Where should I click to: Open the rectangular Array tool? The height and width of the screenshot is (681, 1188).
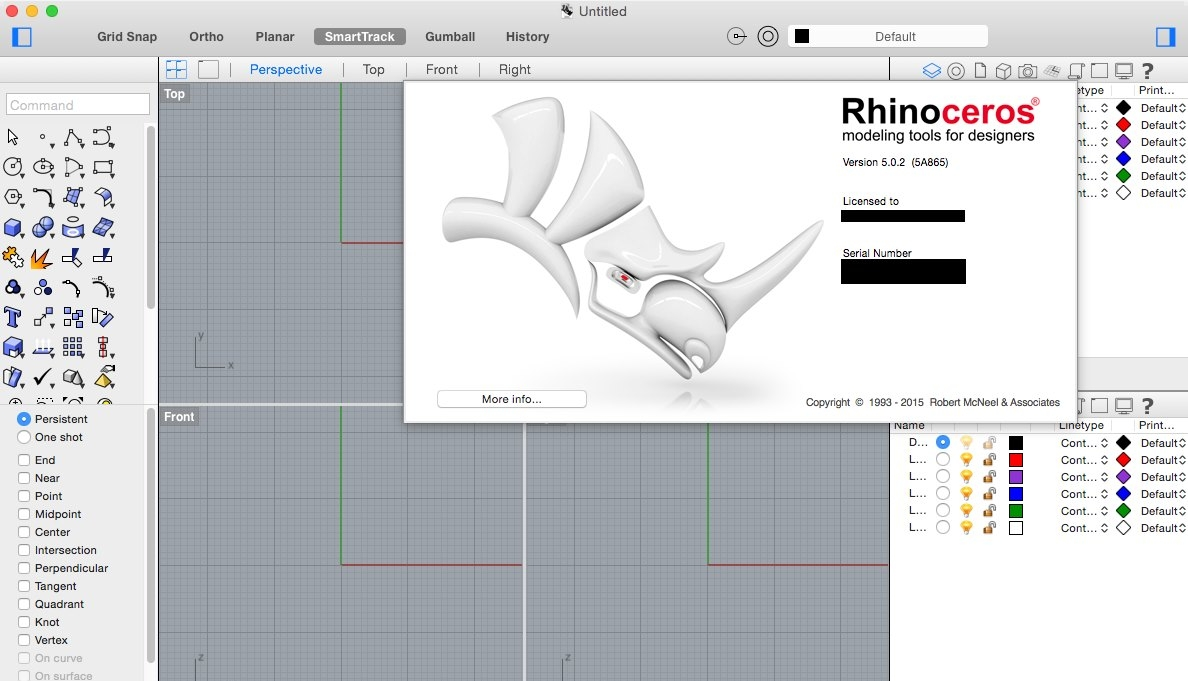point(73,348)
